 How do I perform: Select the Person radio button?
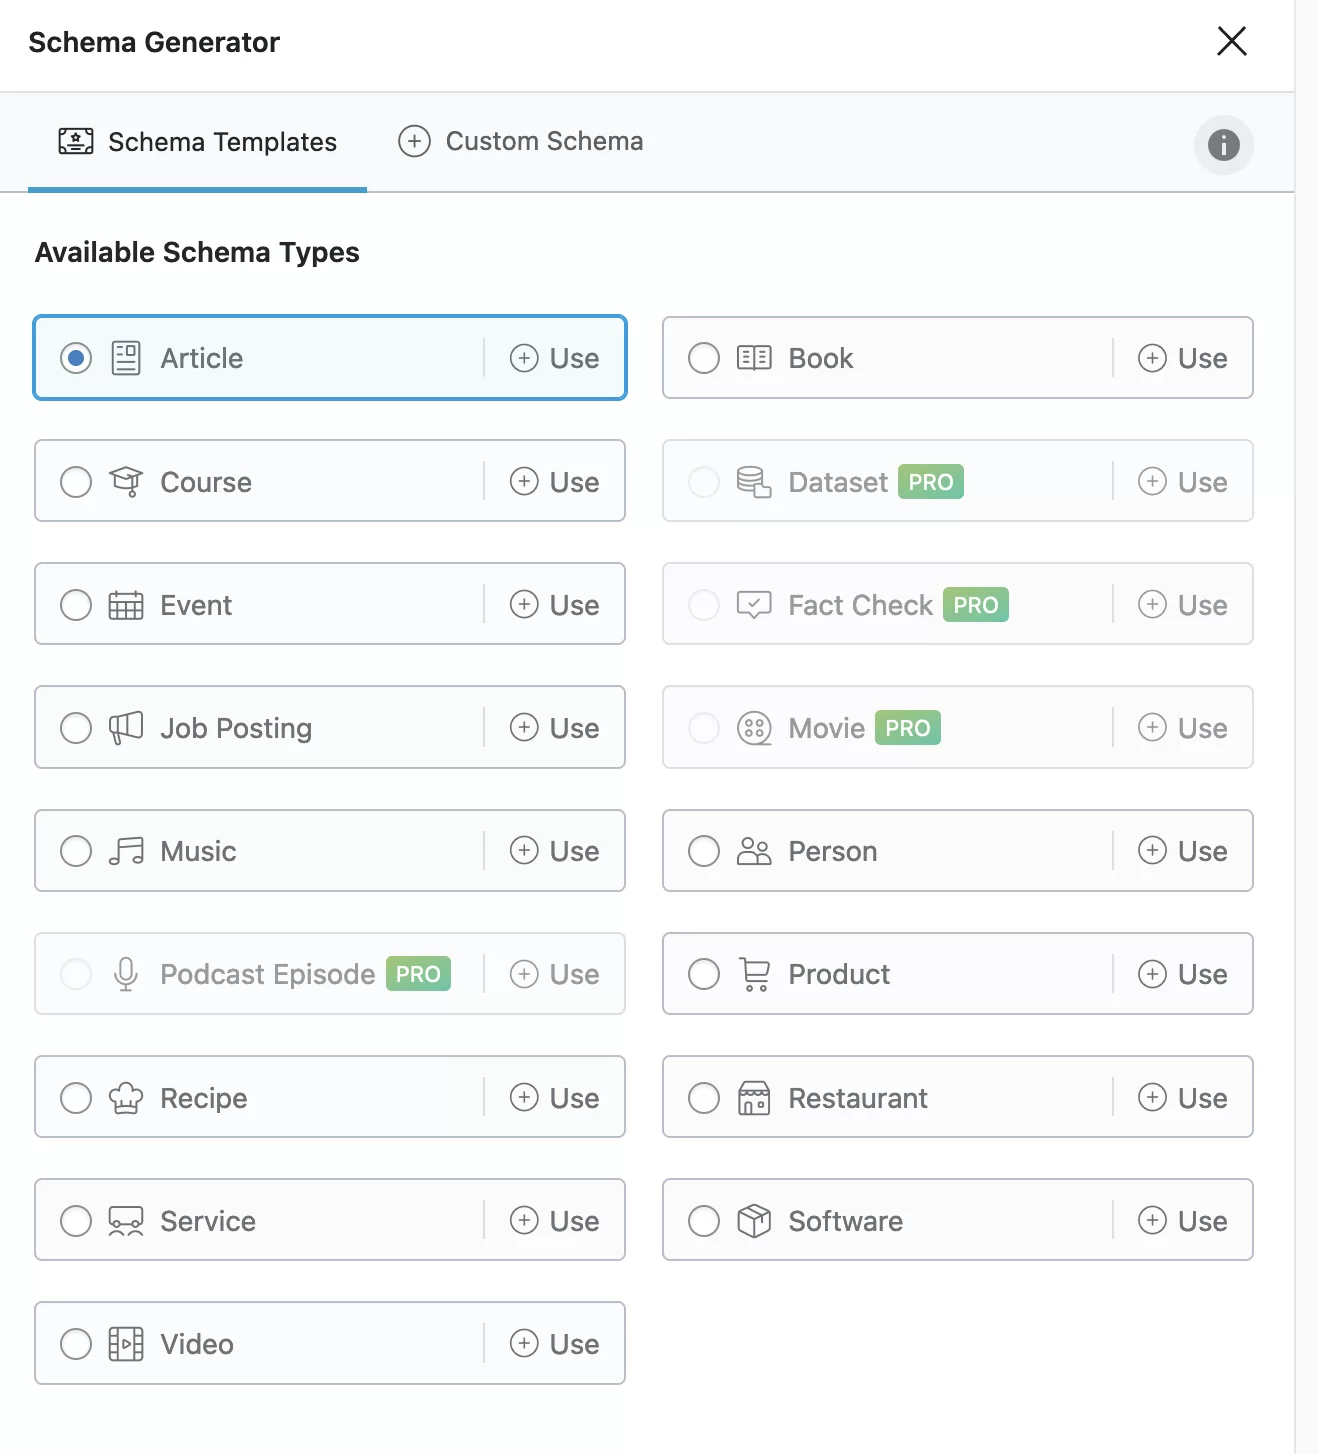click(x=704, y=851)
